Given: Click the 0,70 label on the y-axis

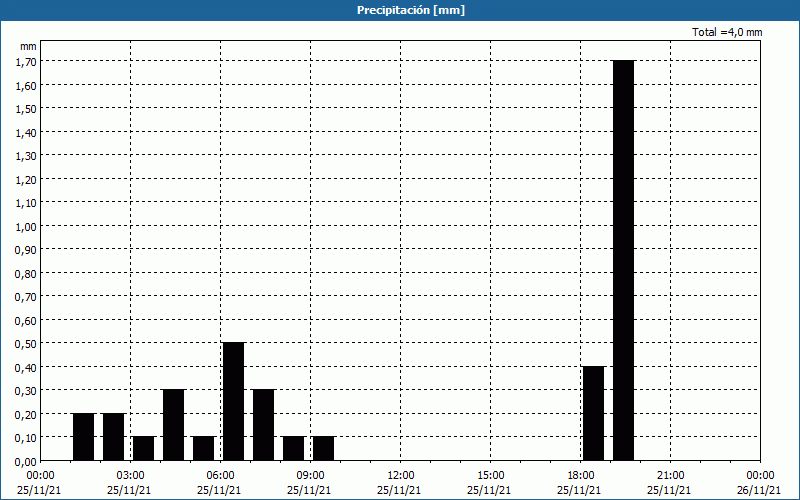Looking at the screenshot, I should (27, 297).
